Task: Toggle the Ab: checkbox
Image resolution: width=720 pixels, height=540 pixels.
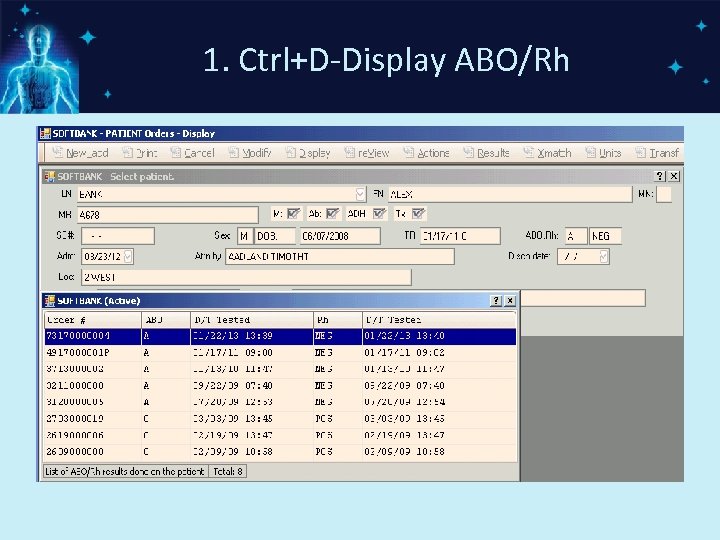Action: pos(332,214)
